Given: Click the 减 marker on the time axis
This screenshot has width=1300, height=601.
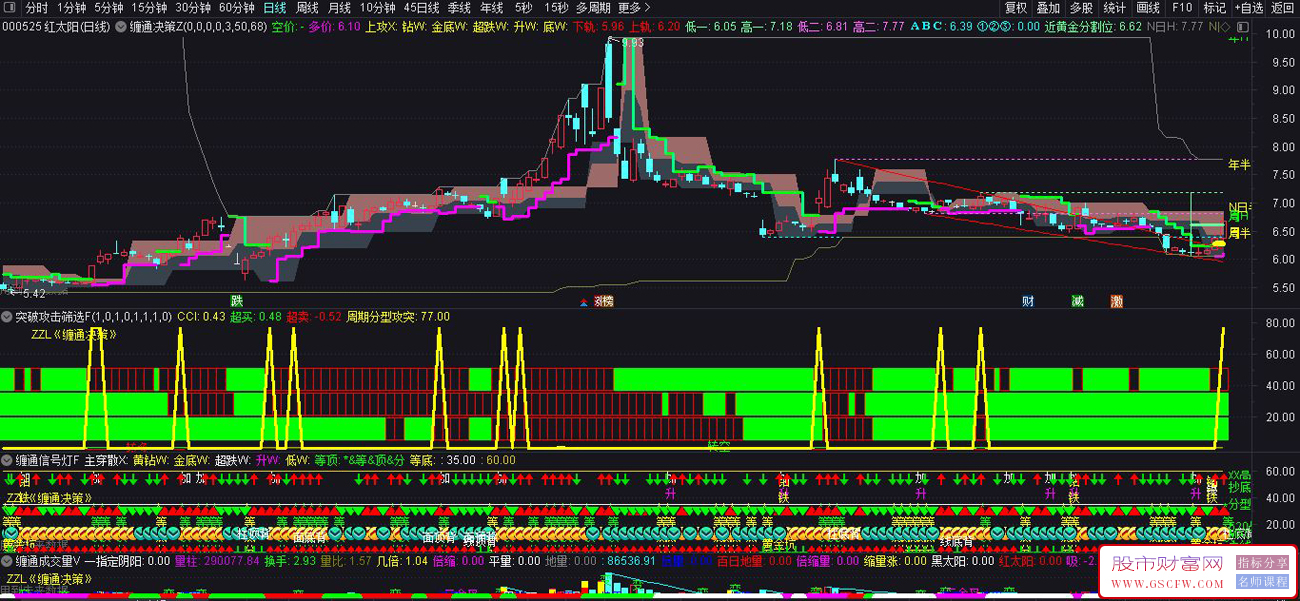Looking at the screenshot, I should click(x=1077, y=300).
